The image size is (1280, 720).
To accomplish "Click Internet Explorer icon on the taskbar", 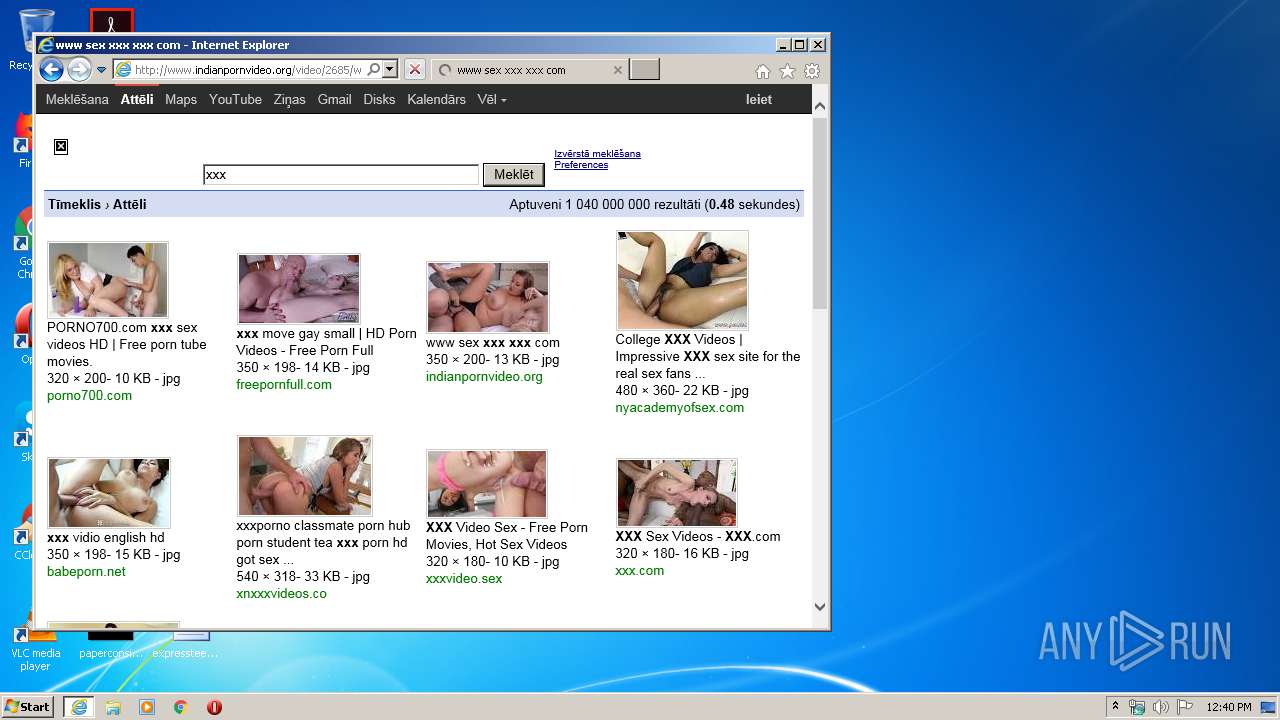I will [79, 707].
